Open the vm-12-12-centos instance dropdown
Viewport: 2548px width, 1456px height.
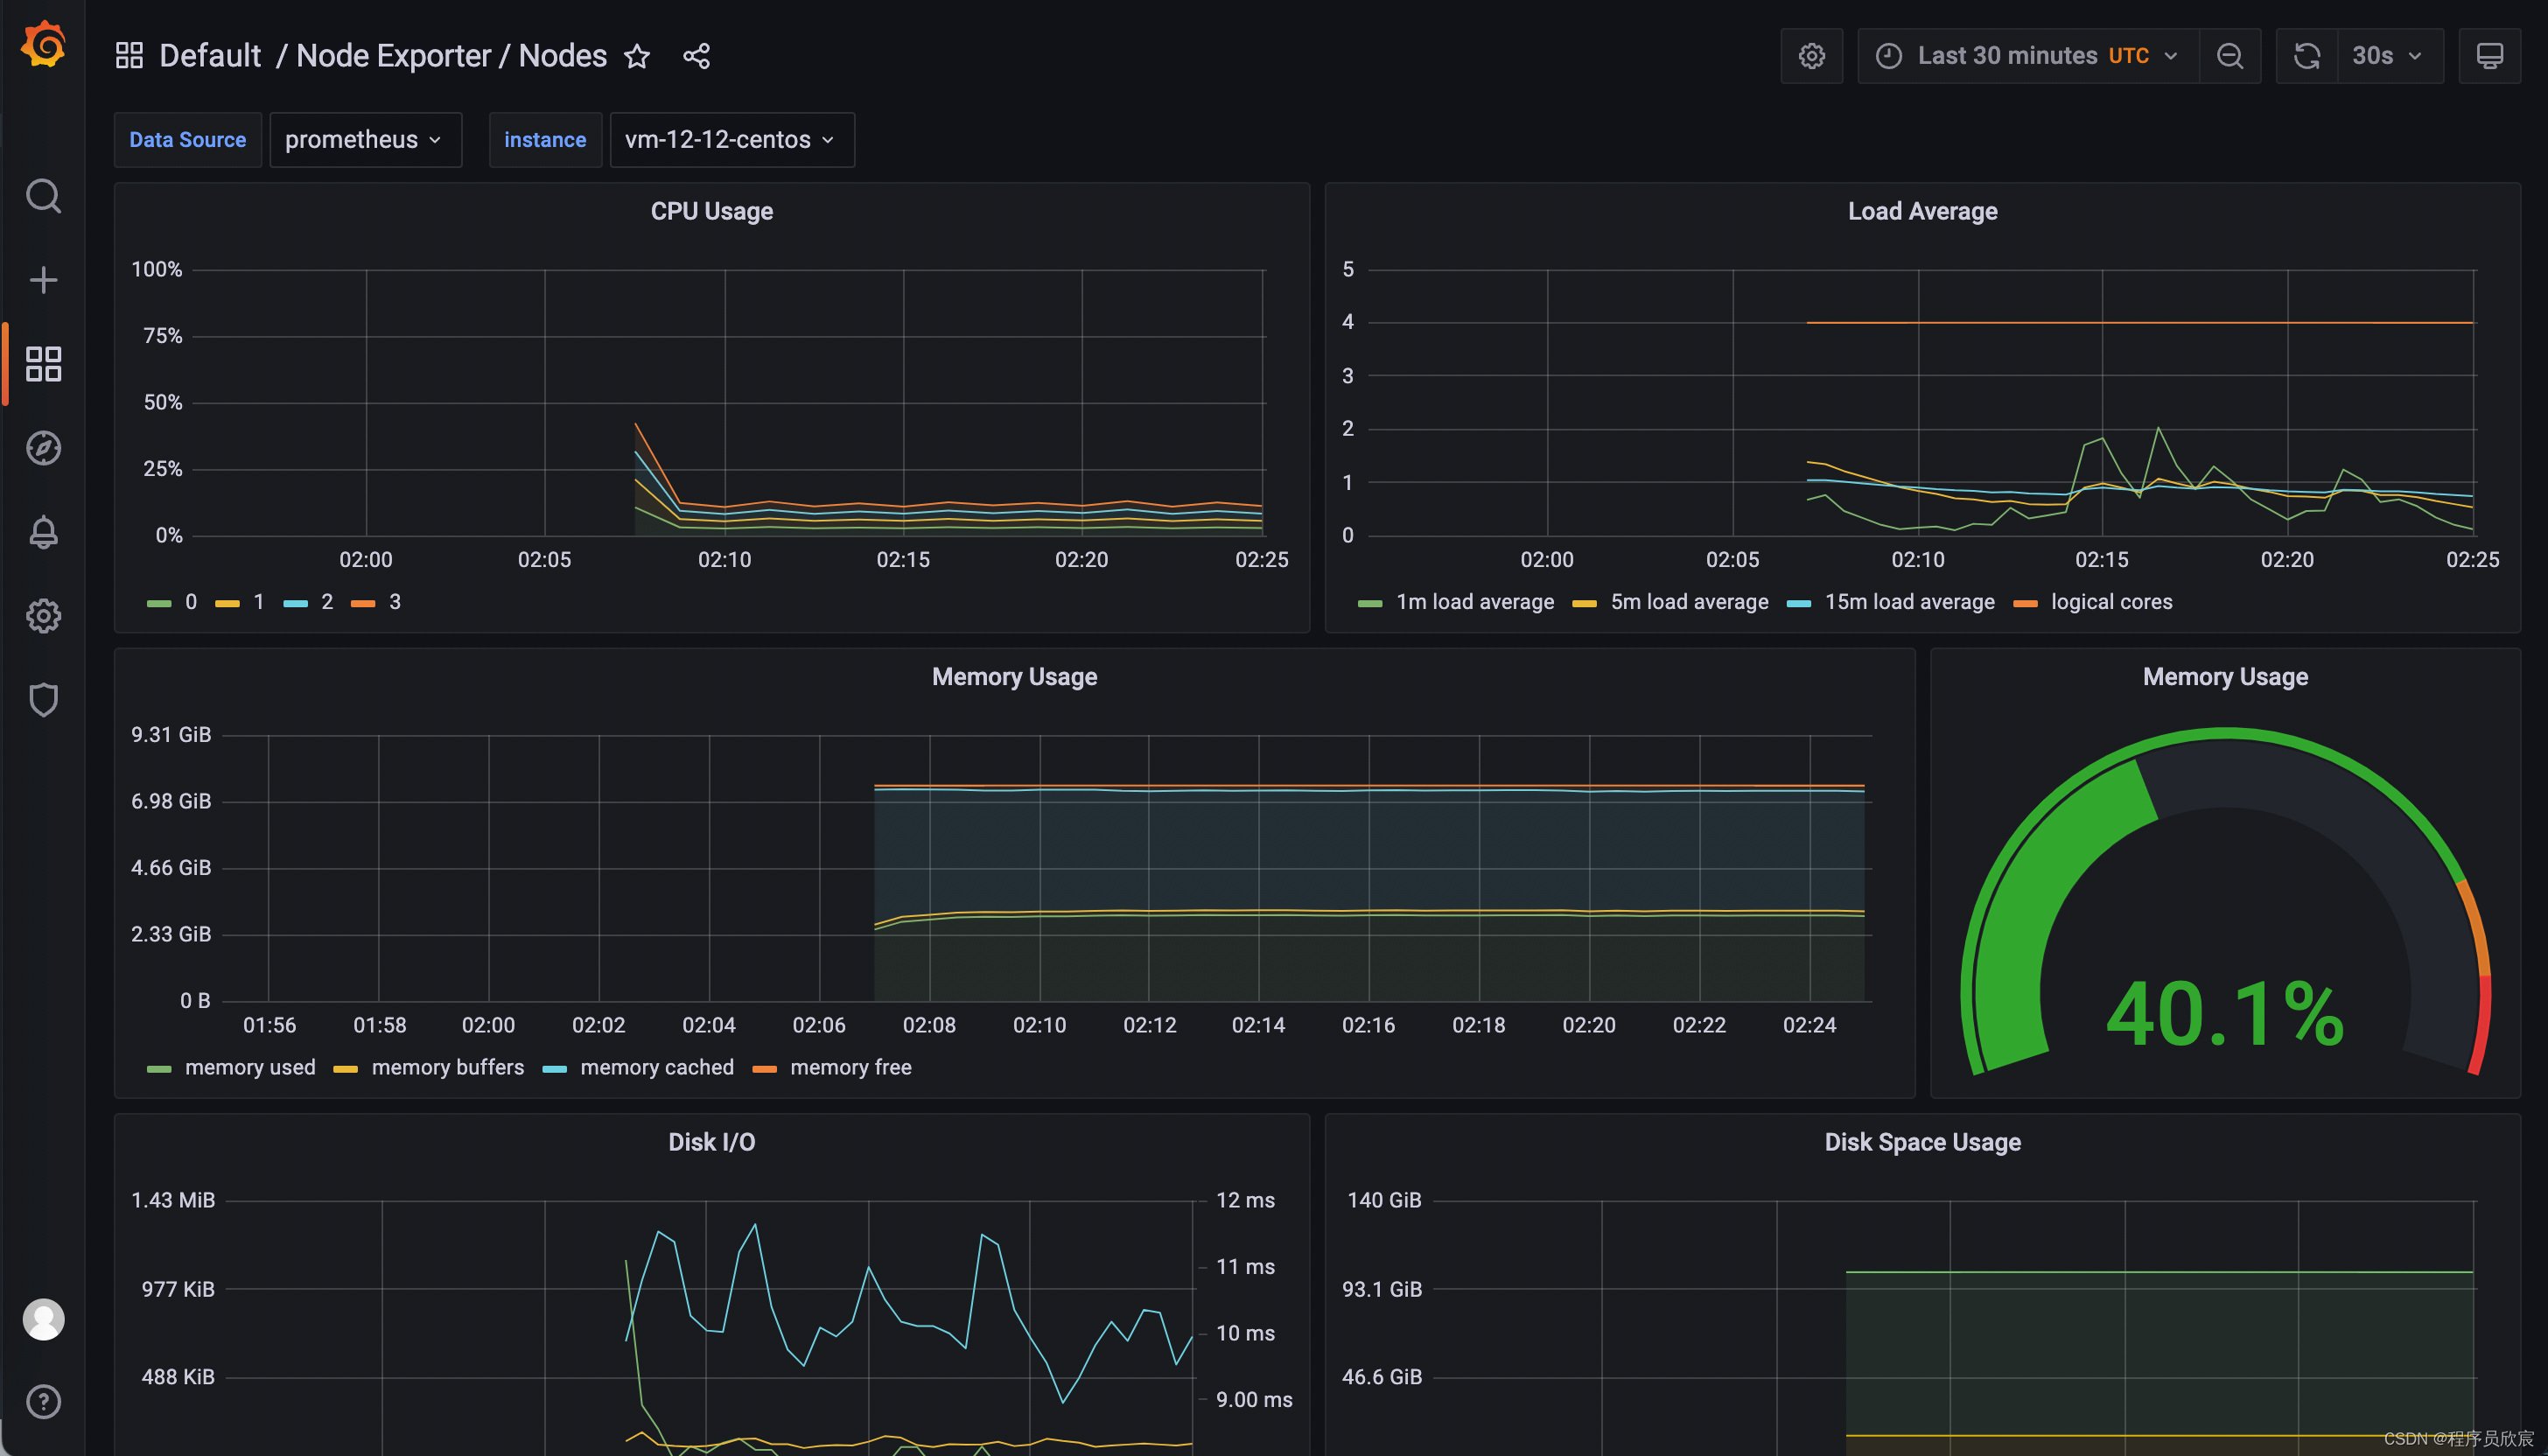pyautogui.click(x=731, y=140)
